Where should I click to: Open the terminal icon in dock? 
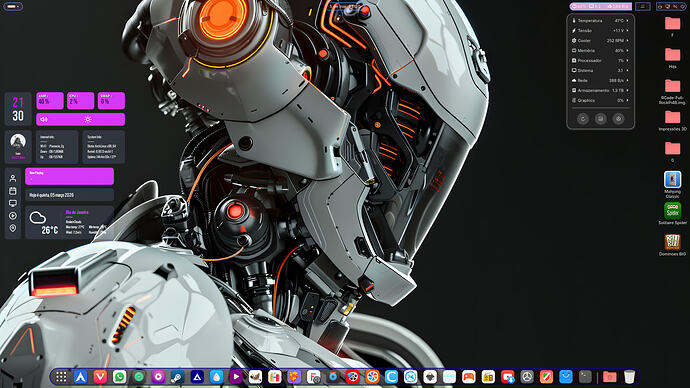pos(585,377)
